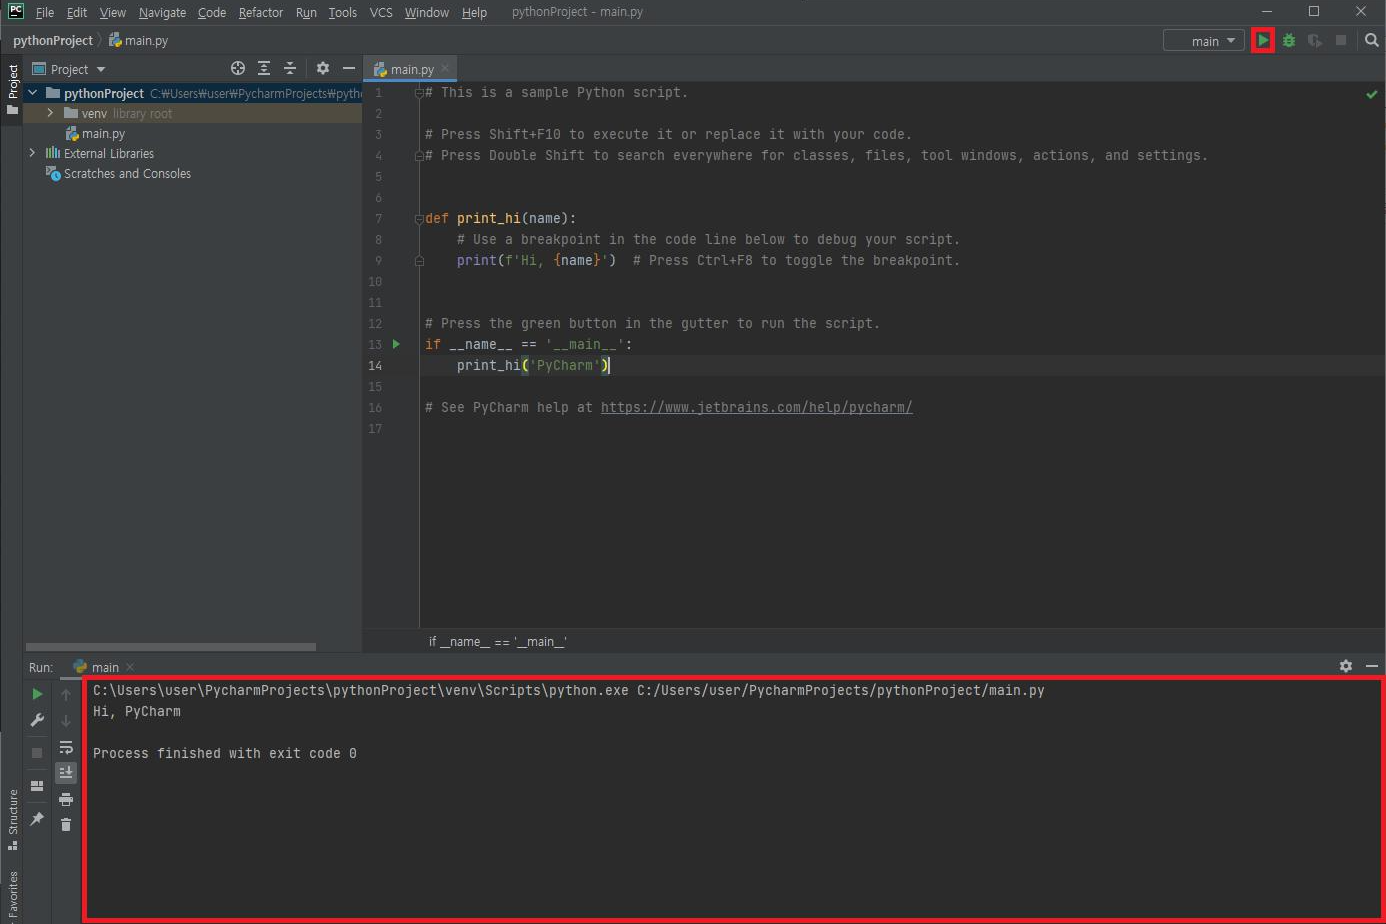Expand External Libraries node

33,153
